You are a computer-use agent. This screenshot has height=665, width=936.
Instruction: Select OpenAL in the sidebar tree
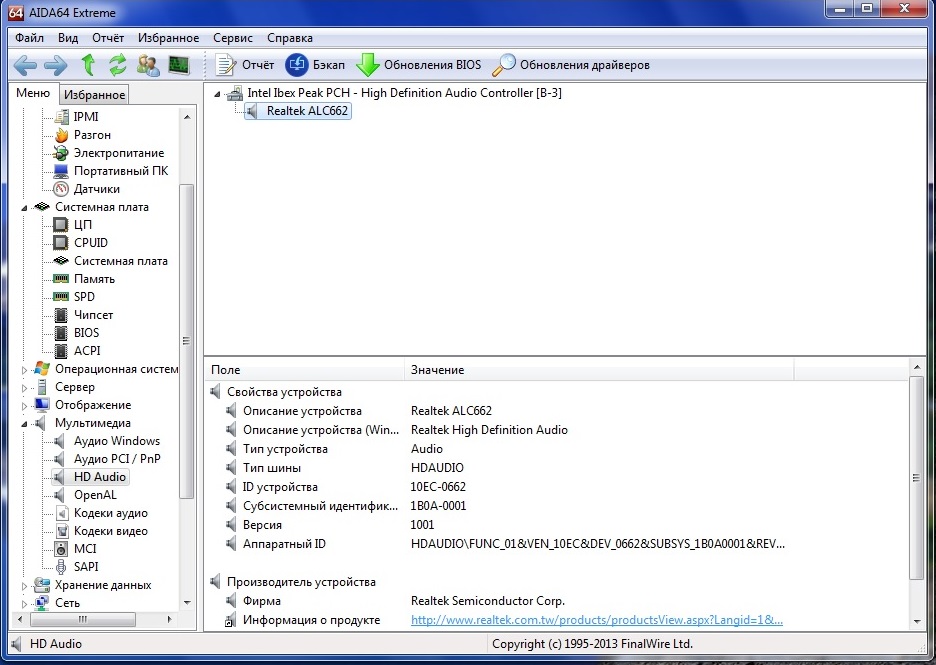pos(95,495)
